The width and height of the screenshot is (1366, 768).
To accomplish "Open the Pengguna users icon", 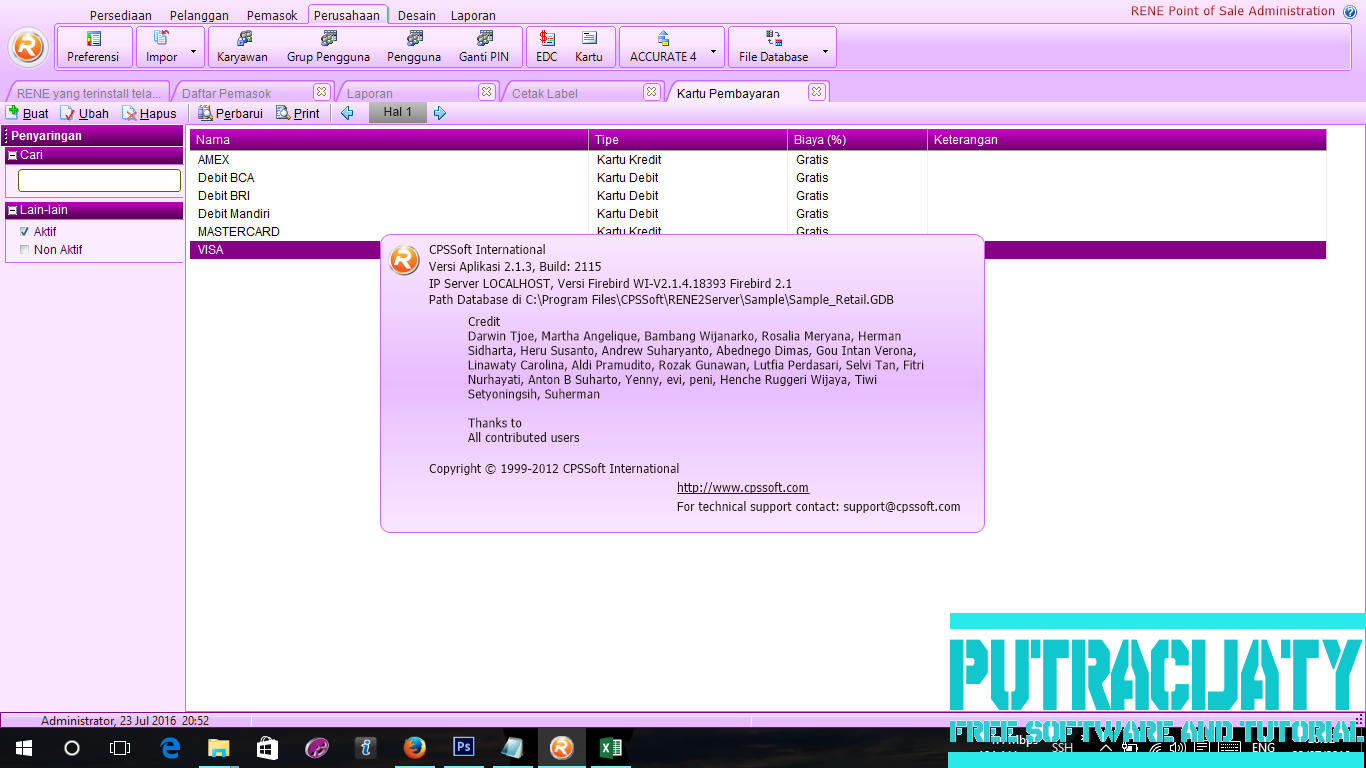I will click(414, 47).
